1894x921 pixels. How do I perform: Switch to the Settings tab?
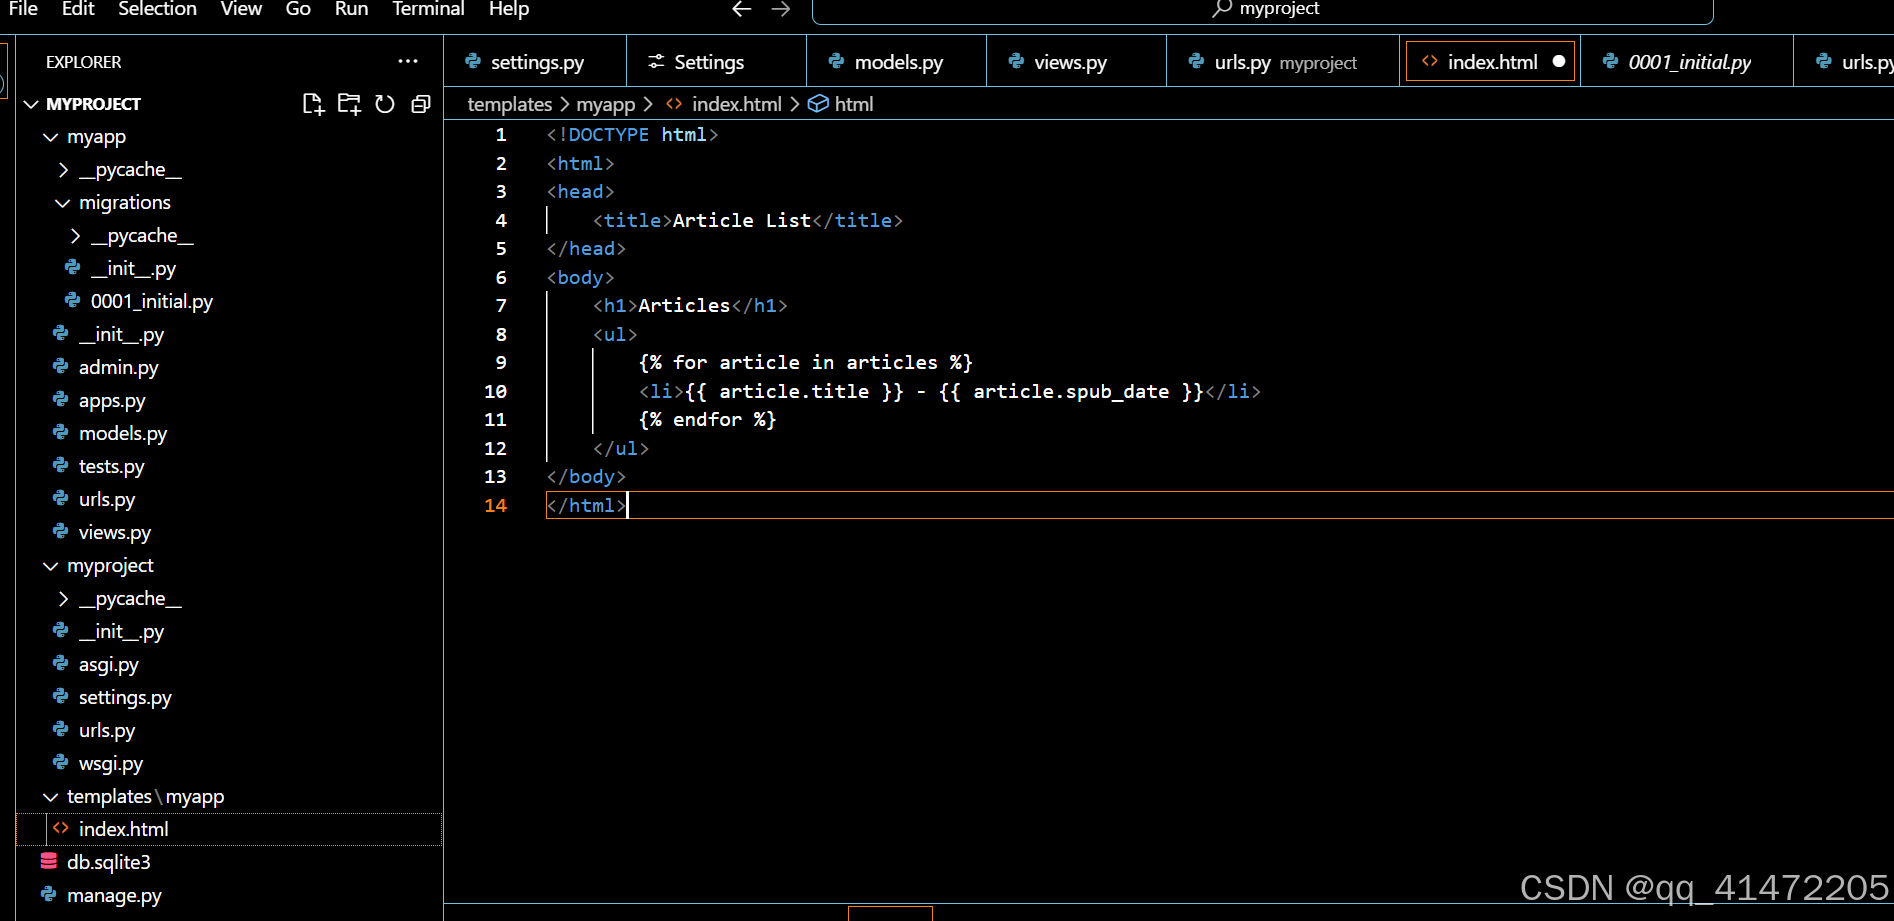(x=708, y=61)
